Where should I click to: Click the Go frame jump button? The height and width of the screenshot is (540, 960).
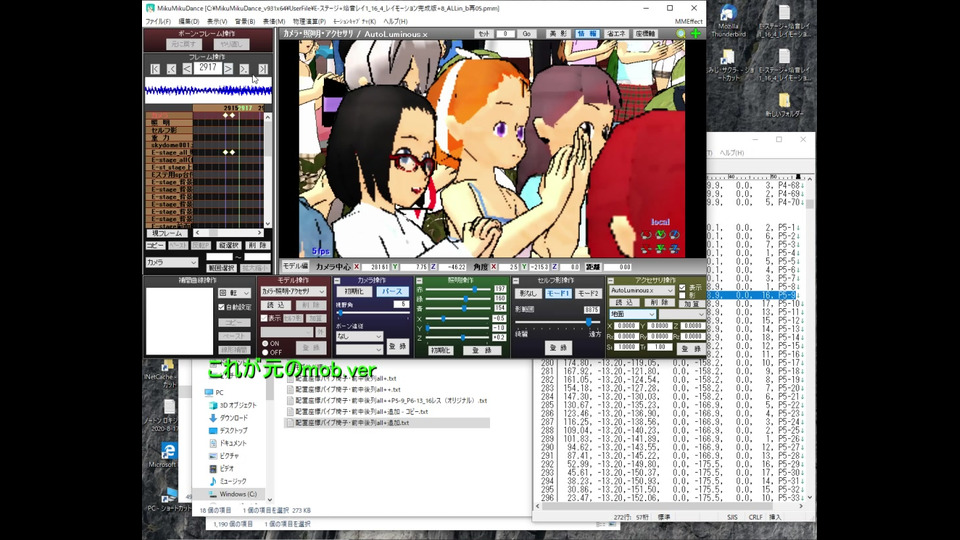[x=527, y=34]
